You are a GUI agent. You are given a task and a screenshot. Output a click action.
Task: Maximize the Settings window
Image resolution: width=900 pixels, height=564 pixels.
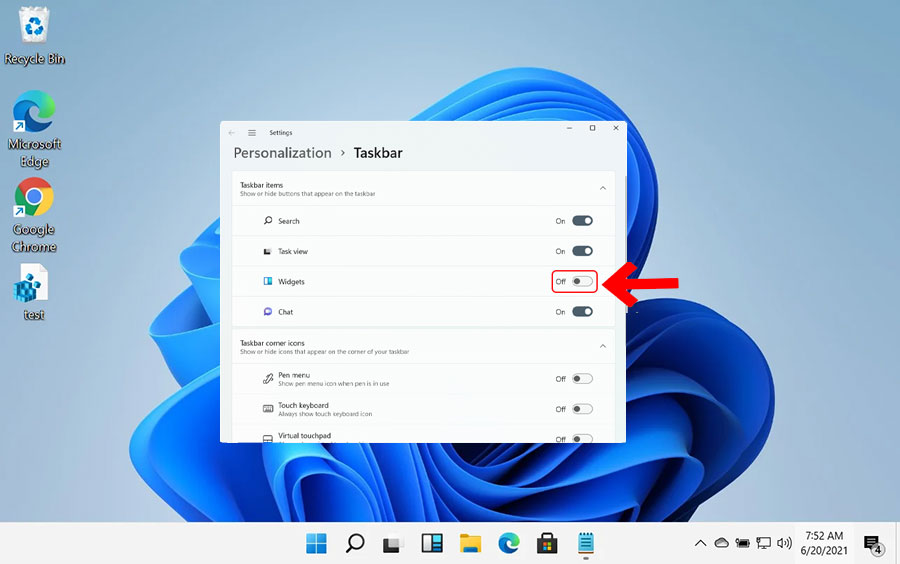[592, 128]
